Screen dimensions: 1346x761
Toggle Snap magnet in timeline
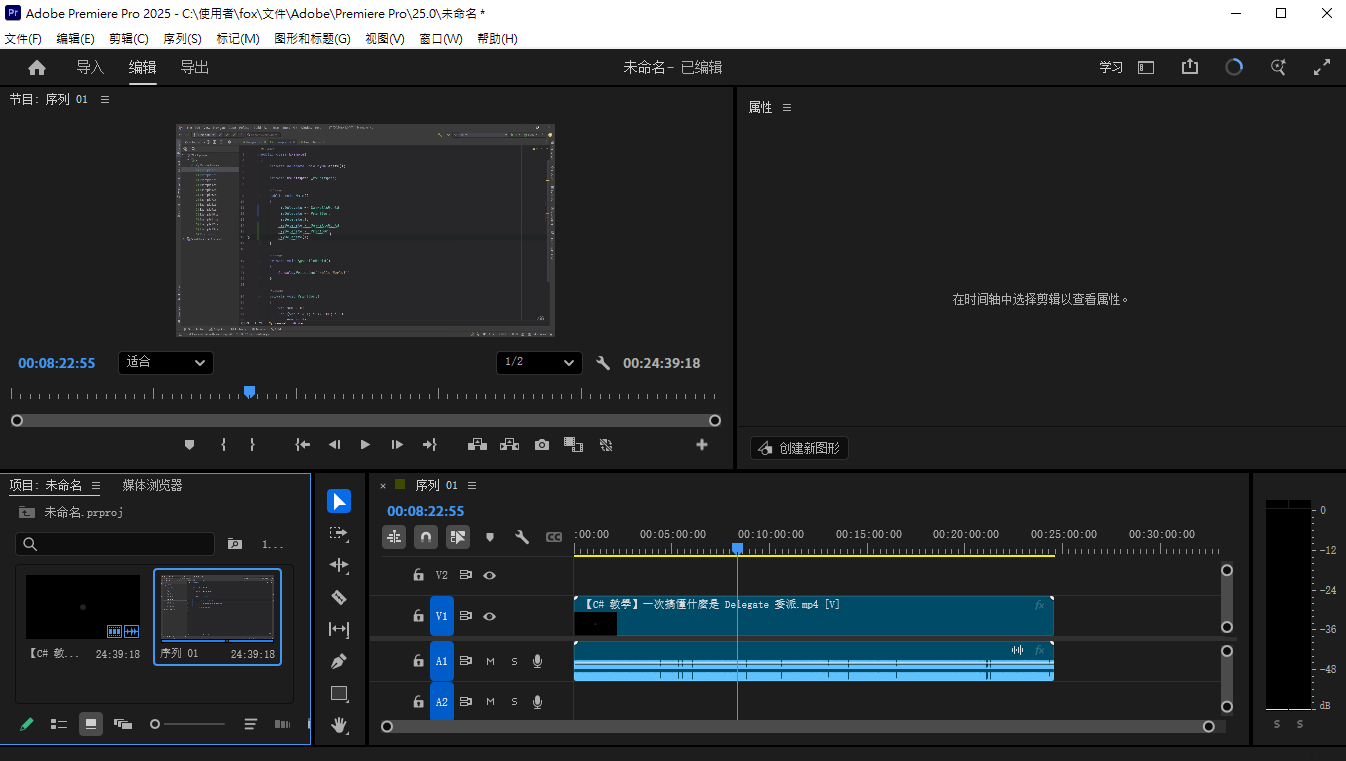point(426,537)
